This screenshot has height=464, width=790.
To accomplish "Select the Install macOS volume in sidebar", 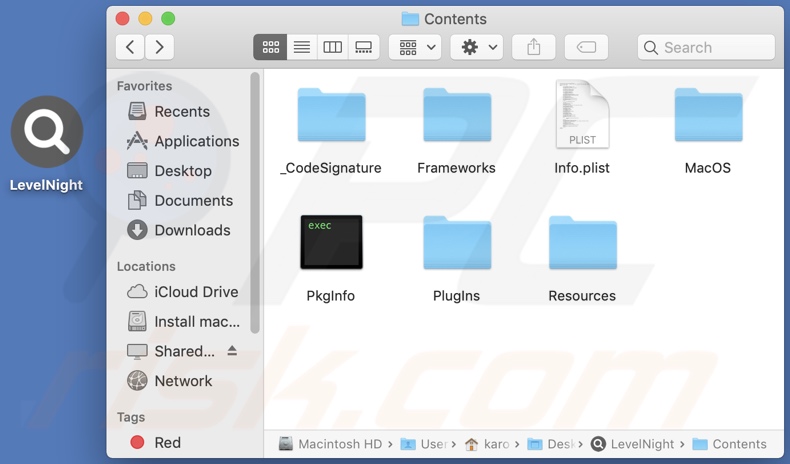I will [182, 321].
